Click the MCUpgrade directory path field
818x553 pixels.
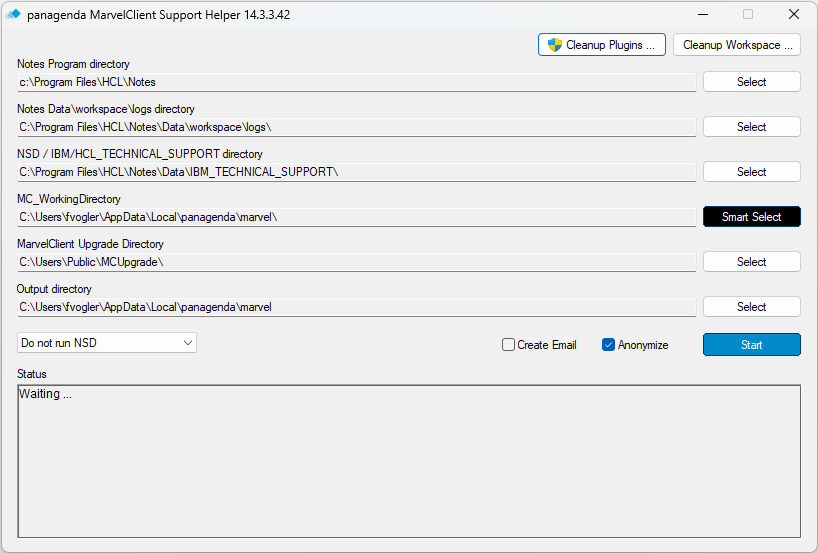coord(357,262)
